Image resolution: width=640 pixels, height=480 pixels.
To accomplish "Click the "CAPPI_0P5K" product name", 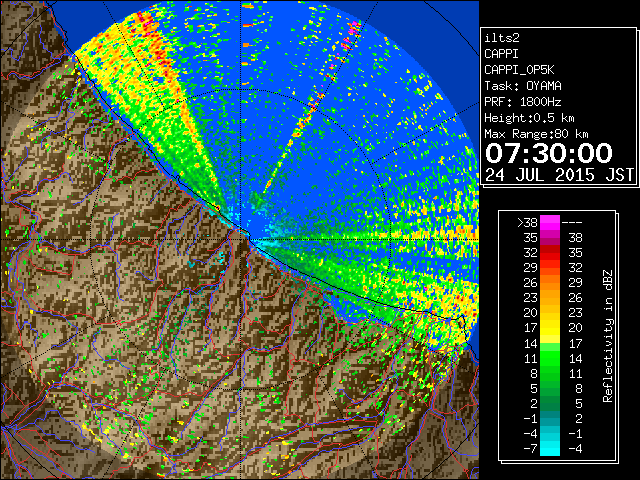I will click(x=519, y=70).
